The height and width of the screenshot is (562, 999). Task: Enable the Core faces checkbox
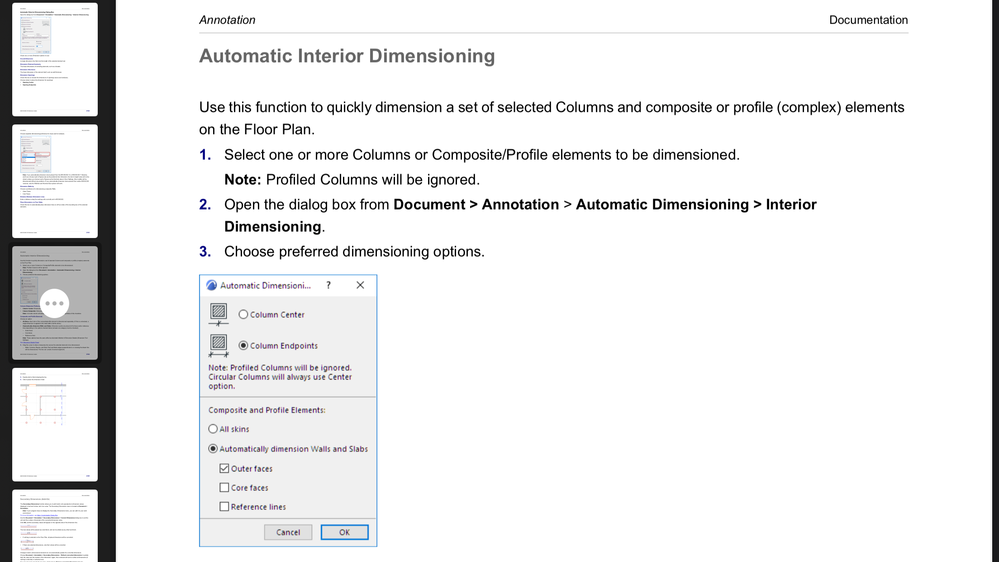click(224, 488)
